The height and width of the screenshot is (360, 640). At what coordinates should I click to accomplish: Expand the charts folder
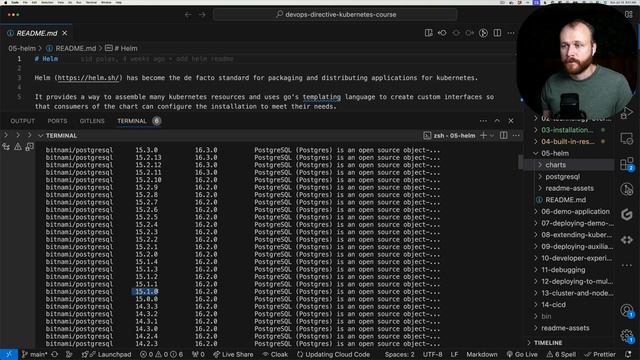click(556, 165)
